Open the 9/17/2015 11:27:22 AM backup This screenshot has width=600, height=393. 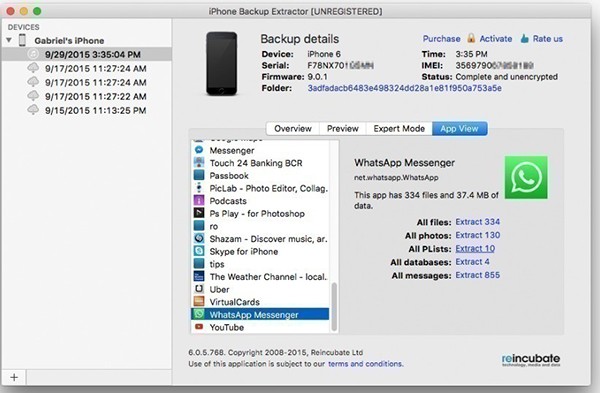pyautogui.click(x=95, y=96)
